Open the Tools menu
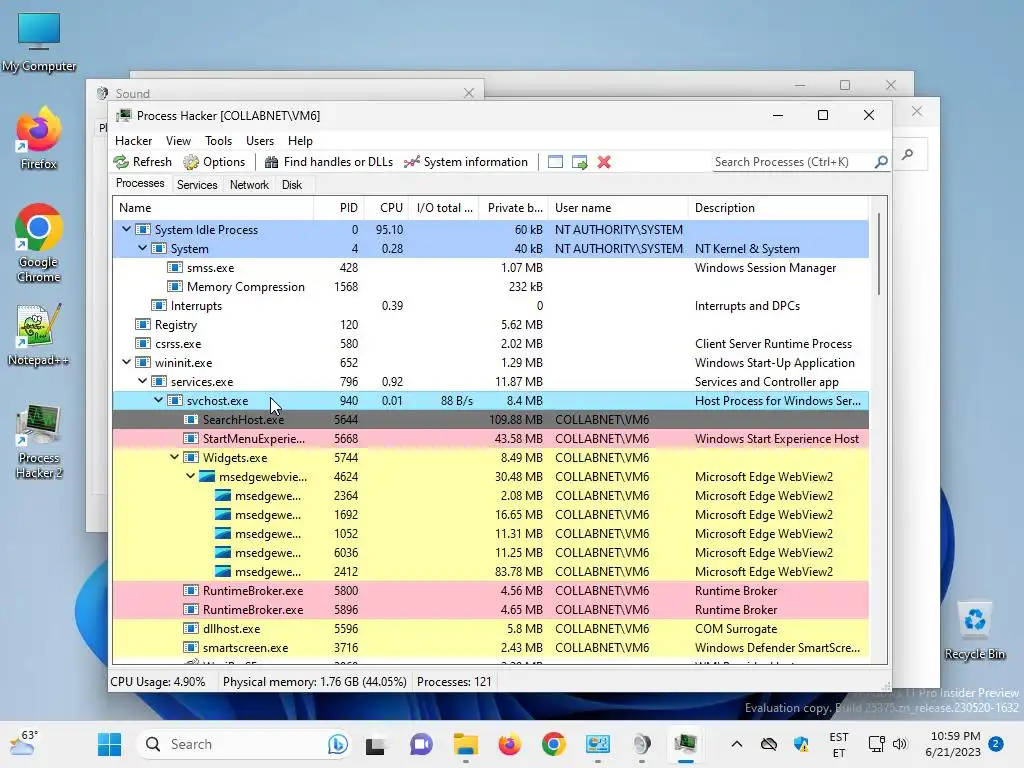1024x768 pixels. coord(218,140)
